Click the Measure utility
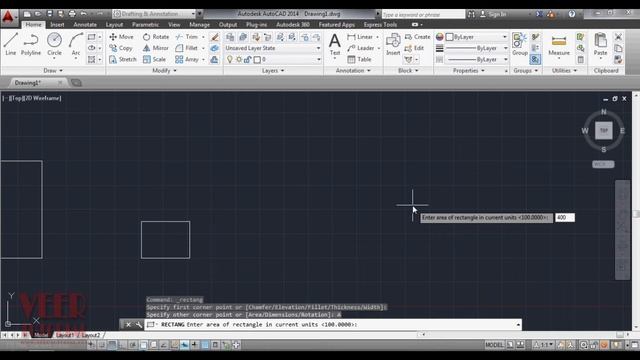 (x=559, y=44)
